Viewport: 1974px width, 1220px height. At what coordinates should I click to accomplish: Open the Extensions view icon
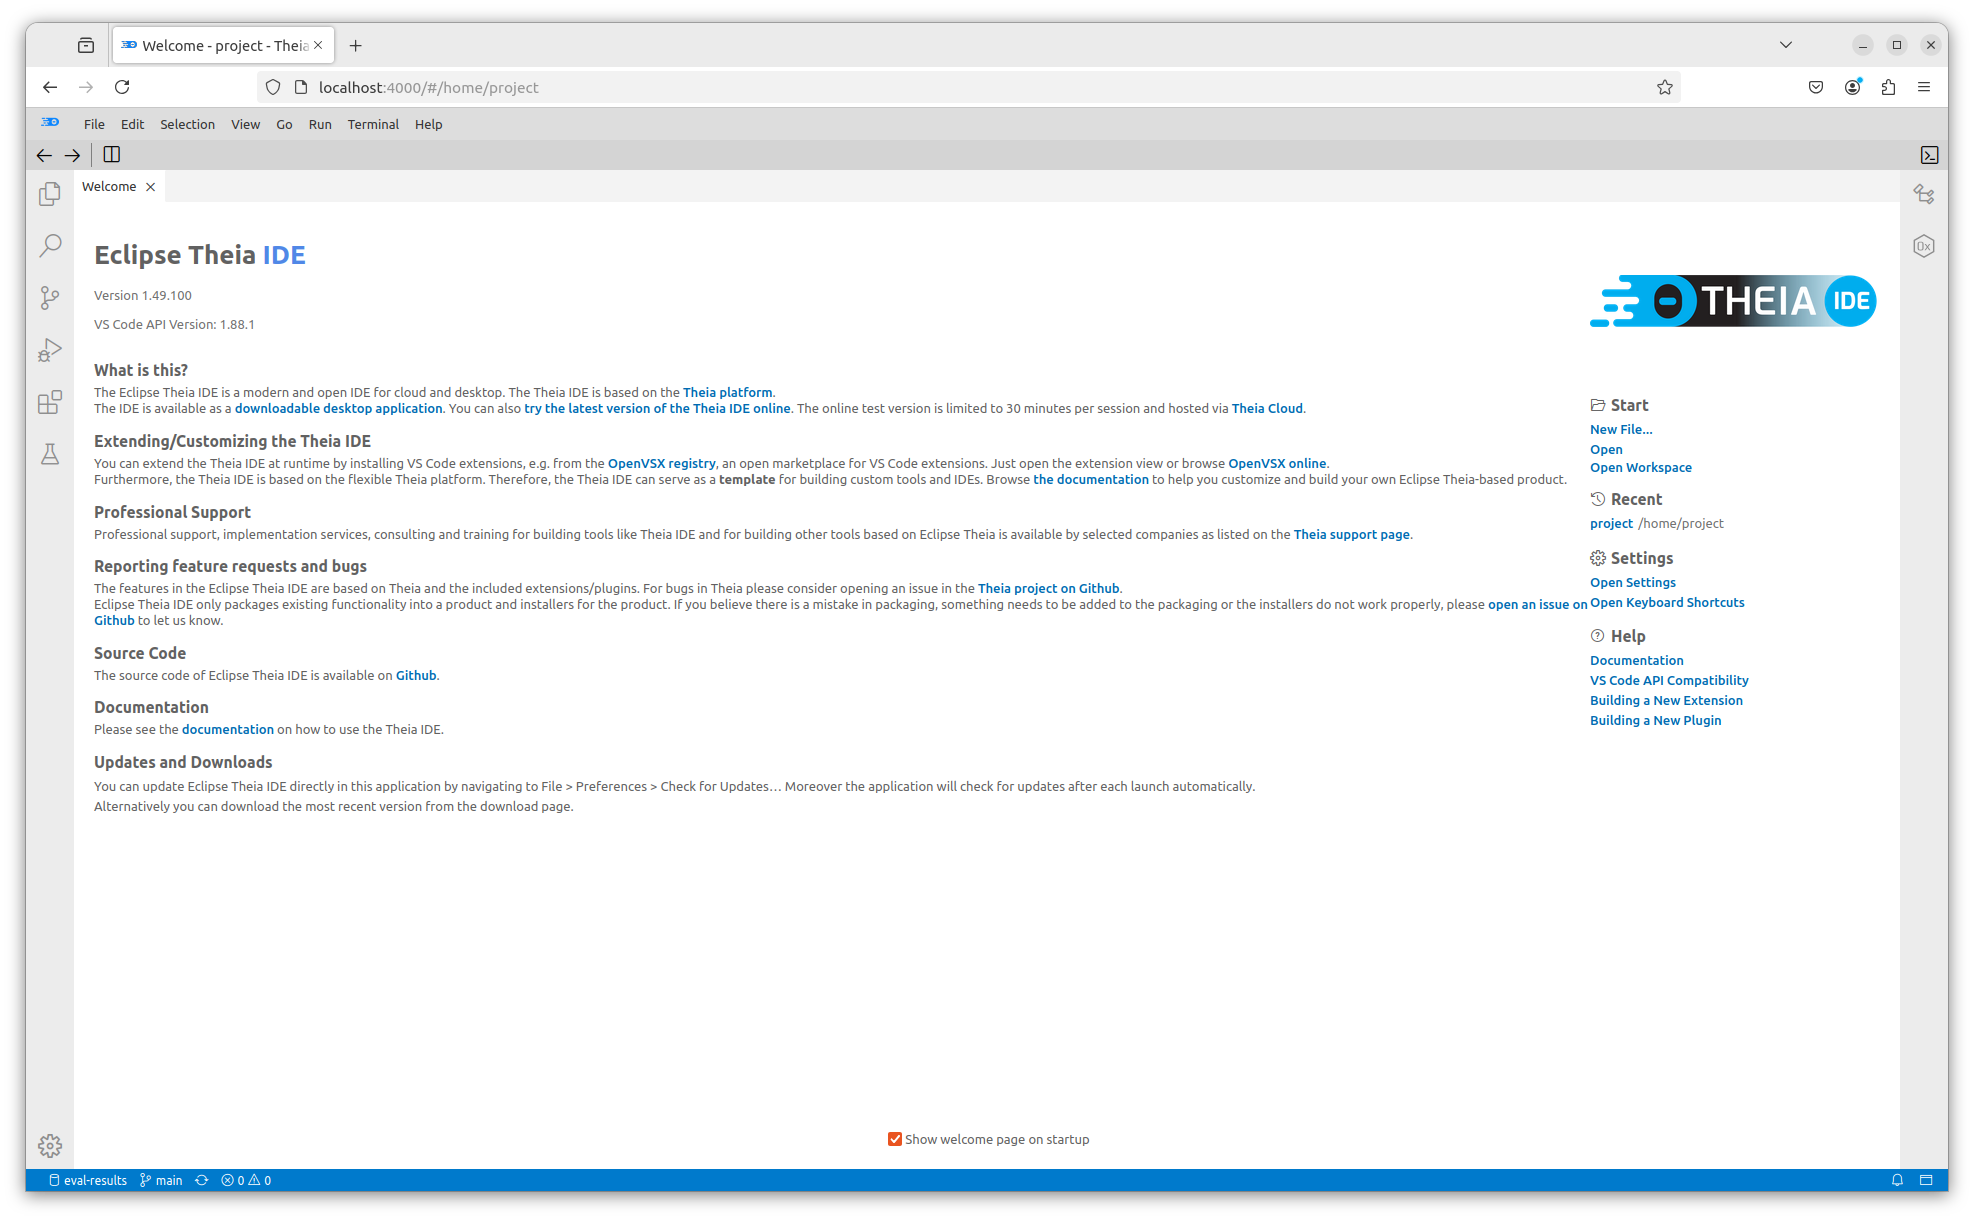click(50, 402)
